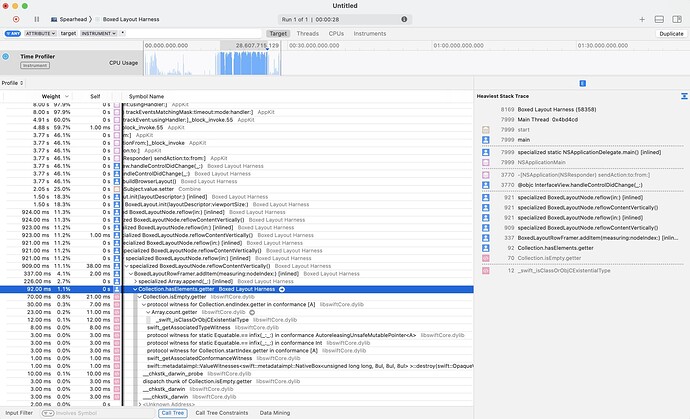The width and height of the screenshot is (690, 419).
Task: Toggle the right inspector sidebar icon
Action: pos(677,19)
